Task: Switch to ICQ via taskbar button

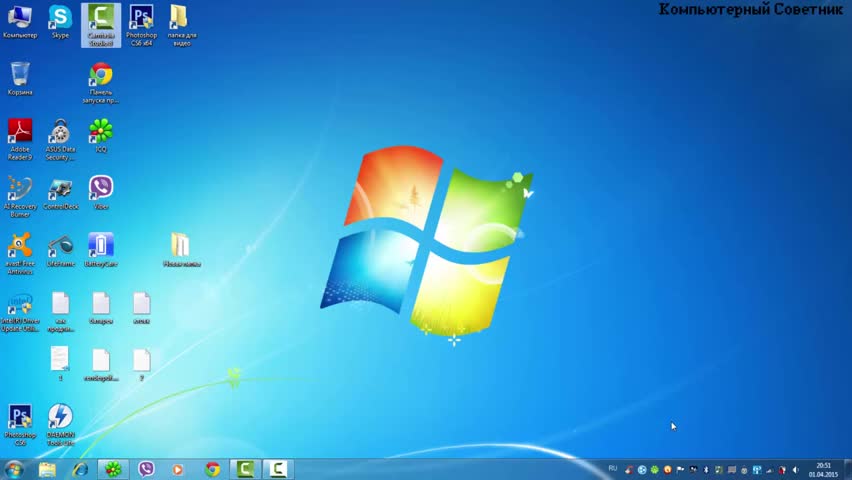Action: 113,469
